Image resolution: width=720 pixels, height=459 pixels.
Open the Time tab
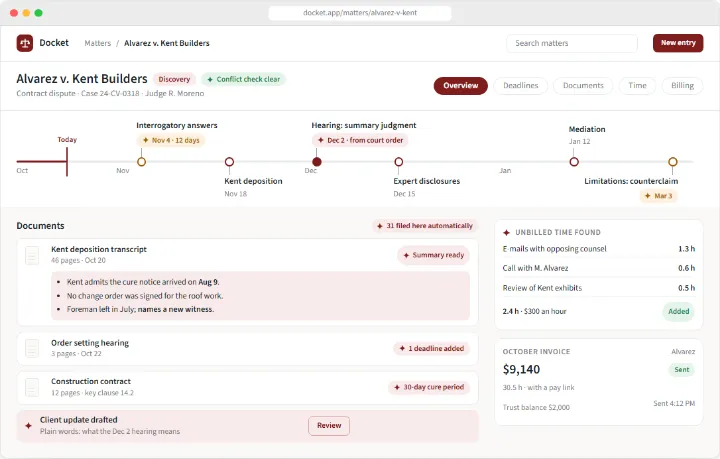point(637,86)
